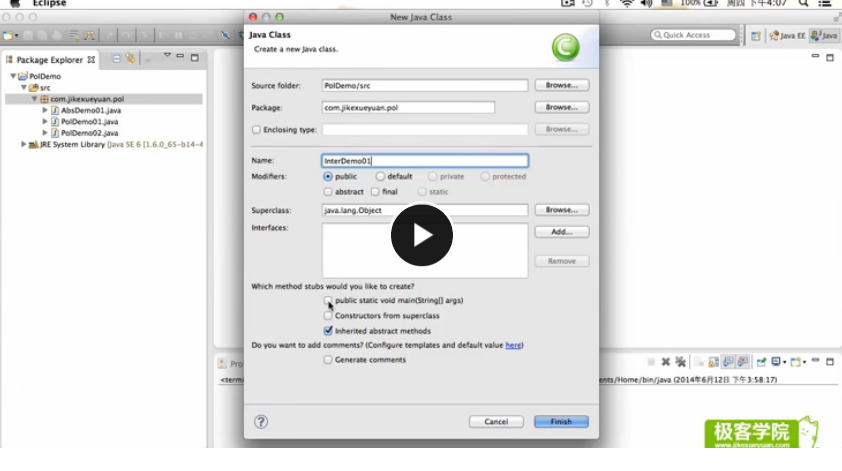Click Wi-Fi status icon in menu bar
Image resolution: width=842 pixels, height=471 pixels.
(626, 3)
